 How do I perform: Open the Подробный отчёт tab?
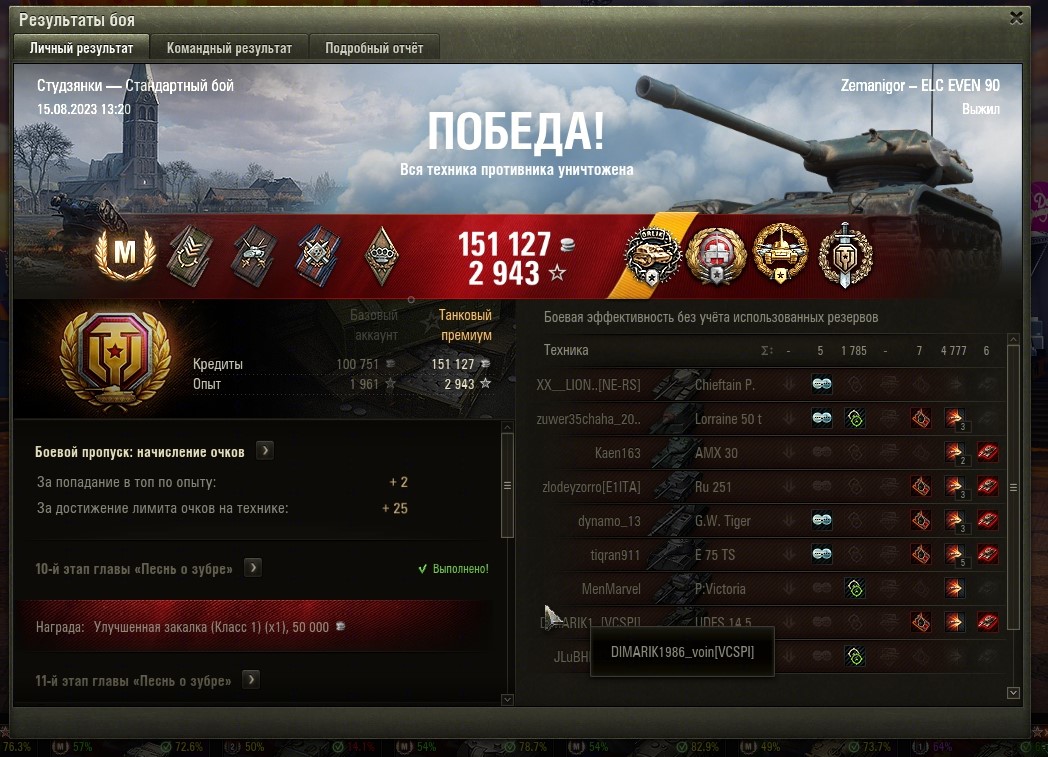(374, 48)
